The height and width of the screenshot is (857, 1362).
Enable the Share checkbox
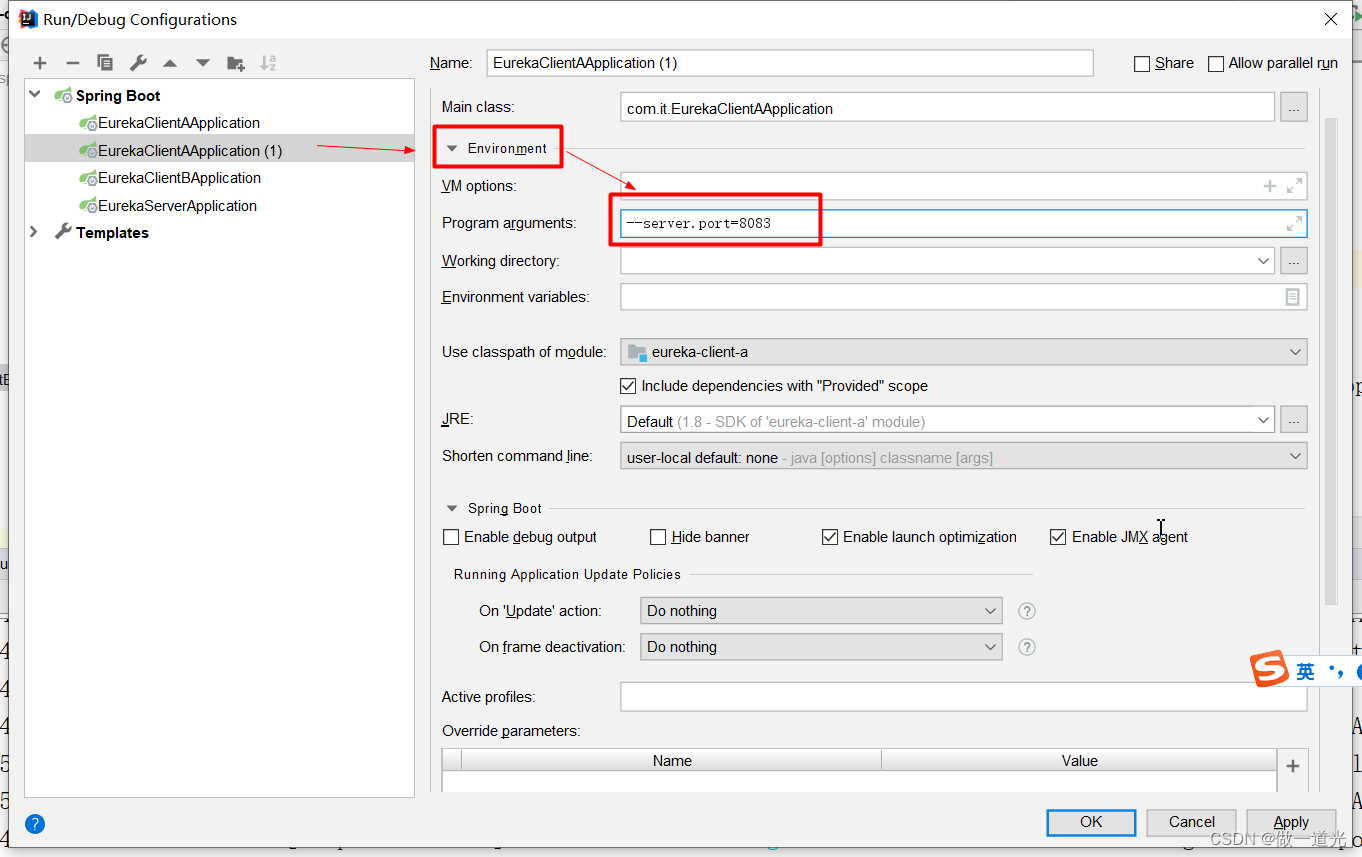tap(1142, 64)
